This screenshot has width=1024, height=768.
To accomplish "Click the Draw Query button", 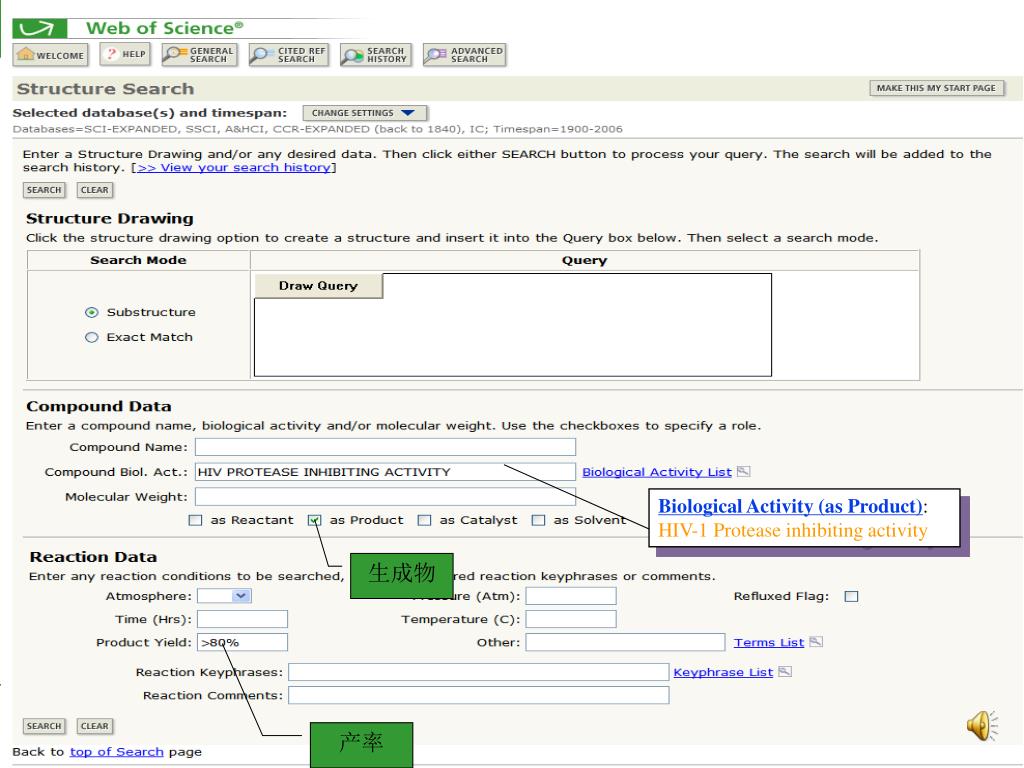I will [318, 286].
